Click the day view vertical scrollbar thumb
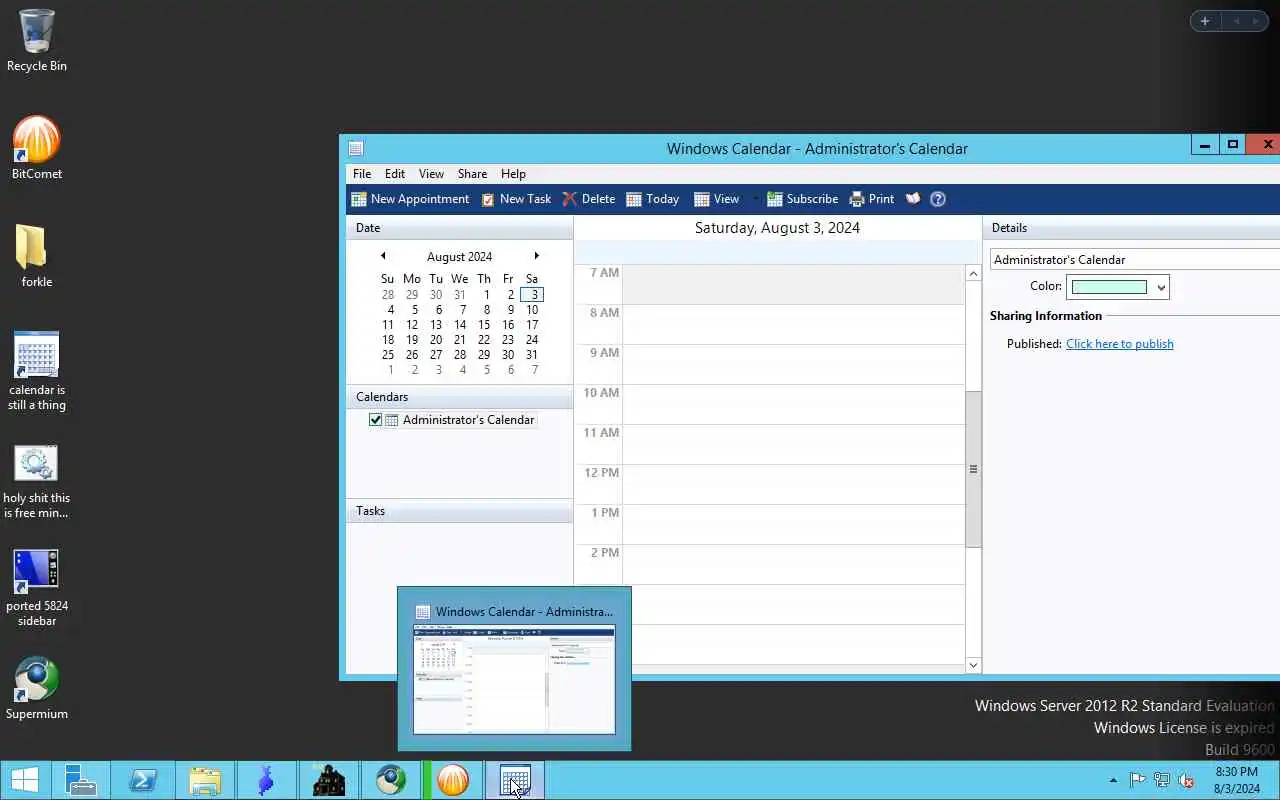This screenshot has width=1280, height=800. point(973,469)
